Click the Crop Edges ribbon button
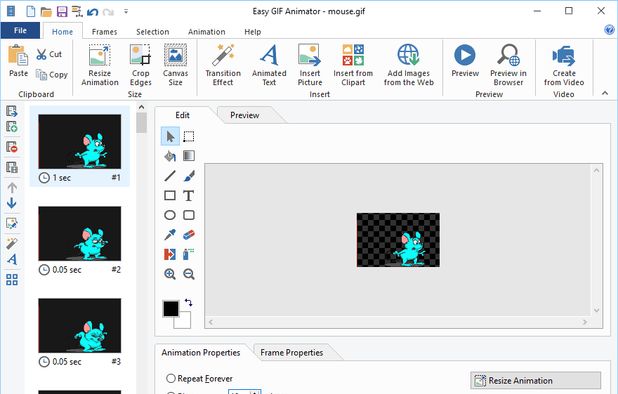 click(140, 65)
